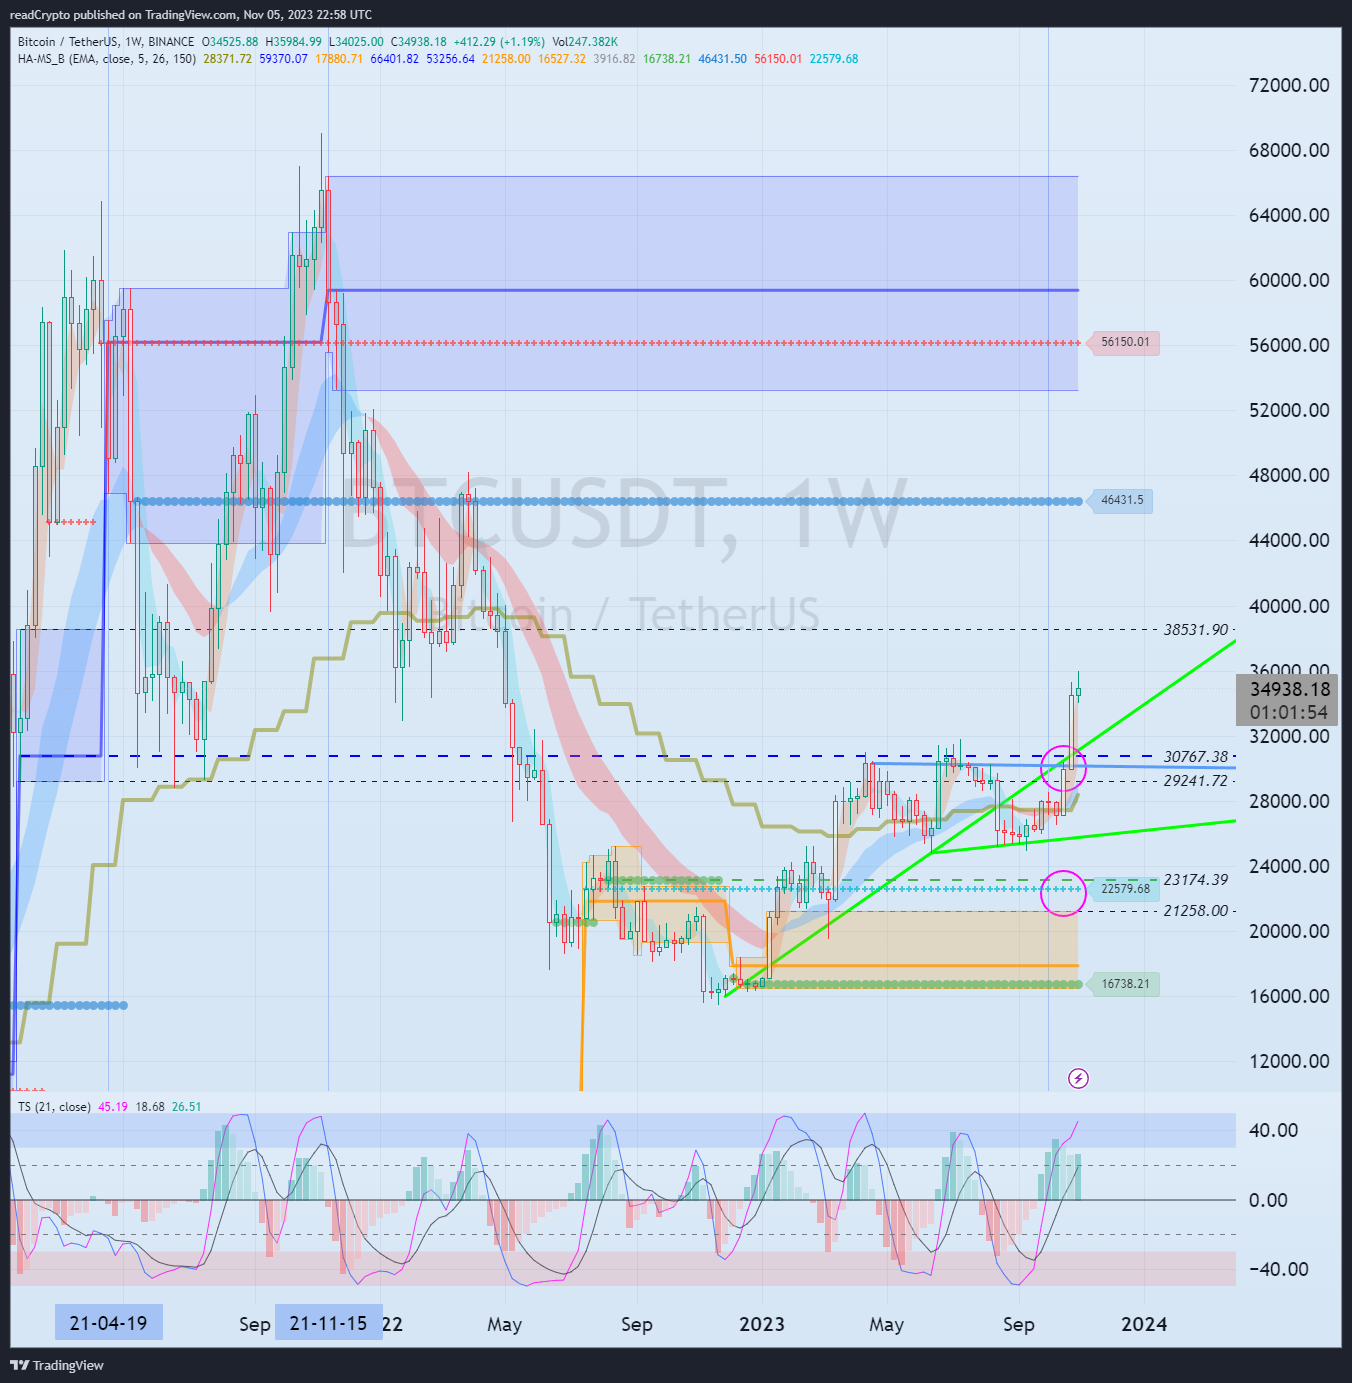Viewport: 1352px width, 1383px height.
Task: Click the 40.00 label on TS indicator axis
Action: (1274, 1130)
